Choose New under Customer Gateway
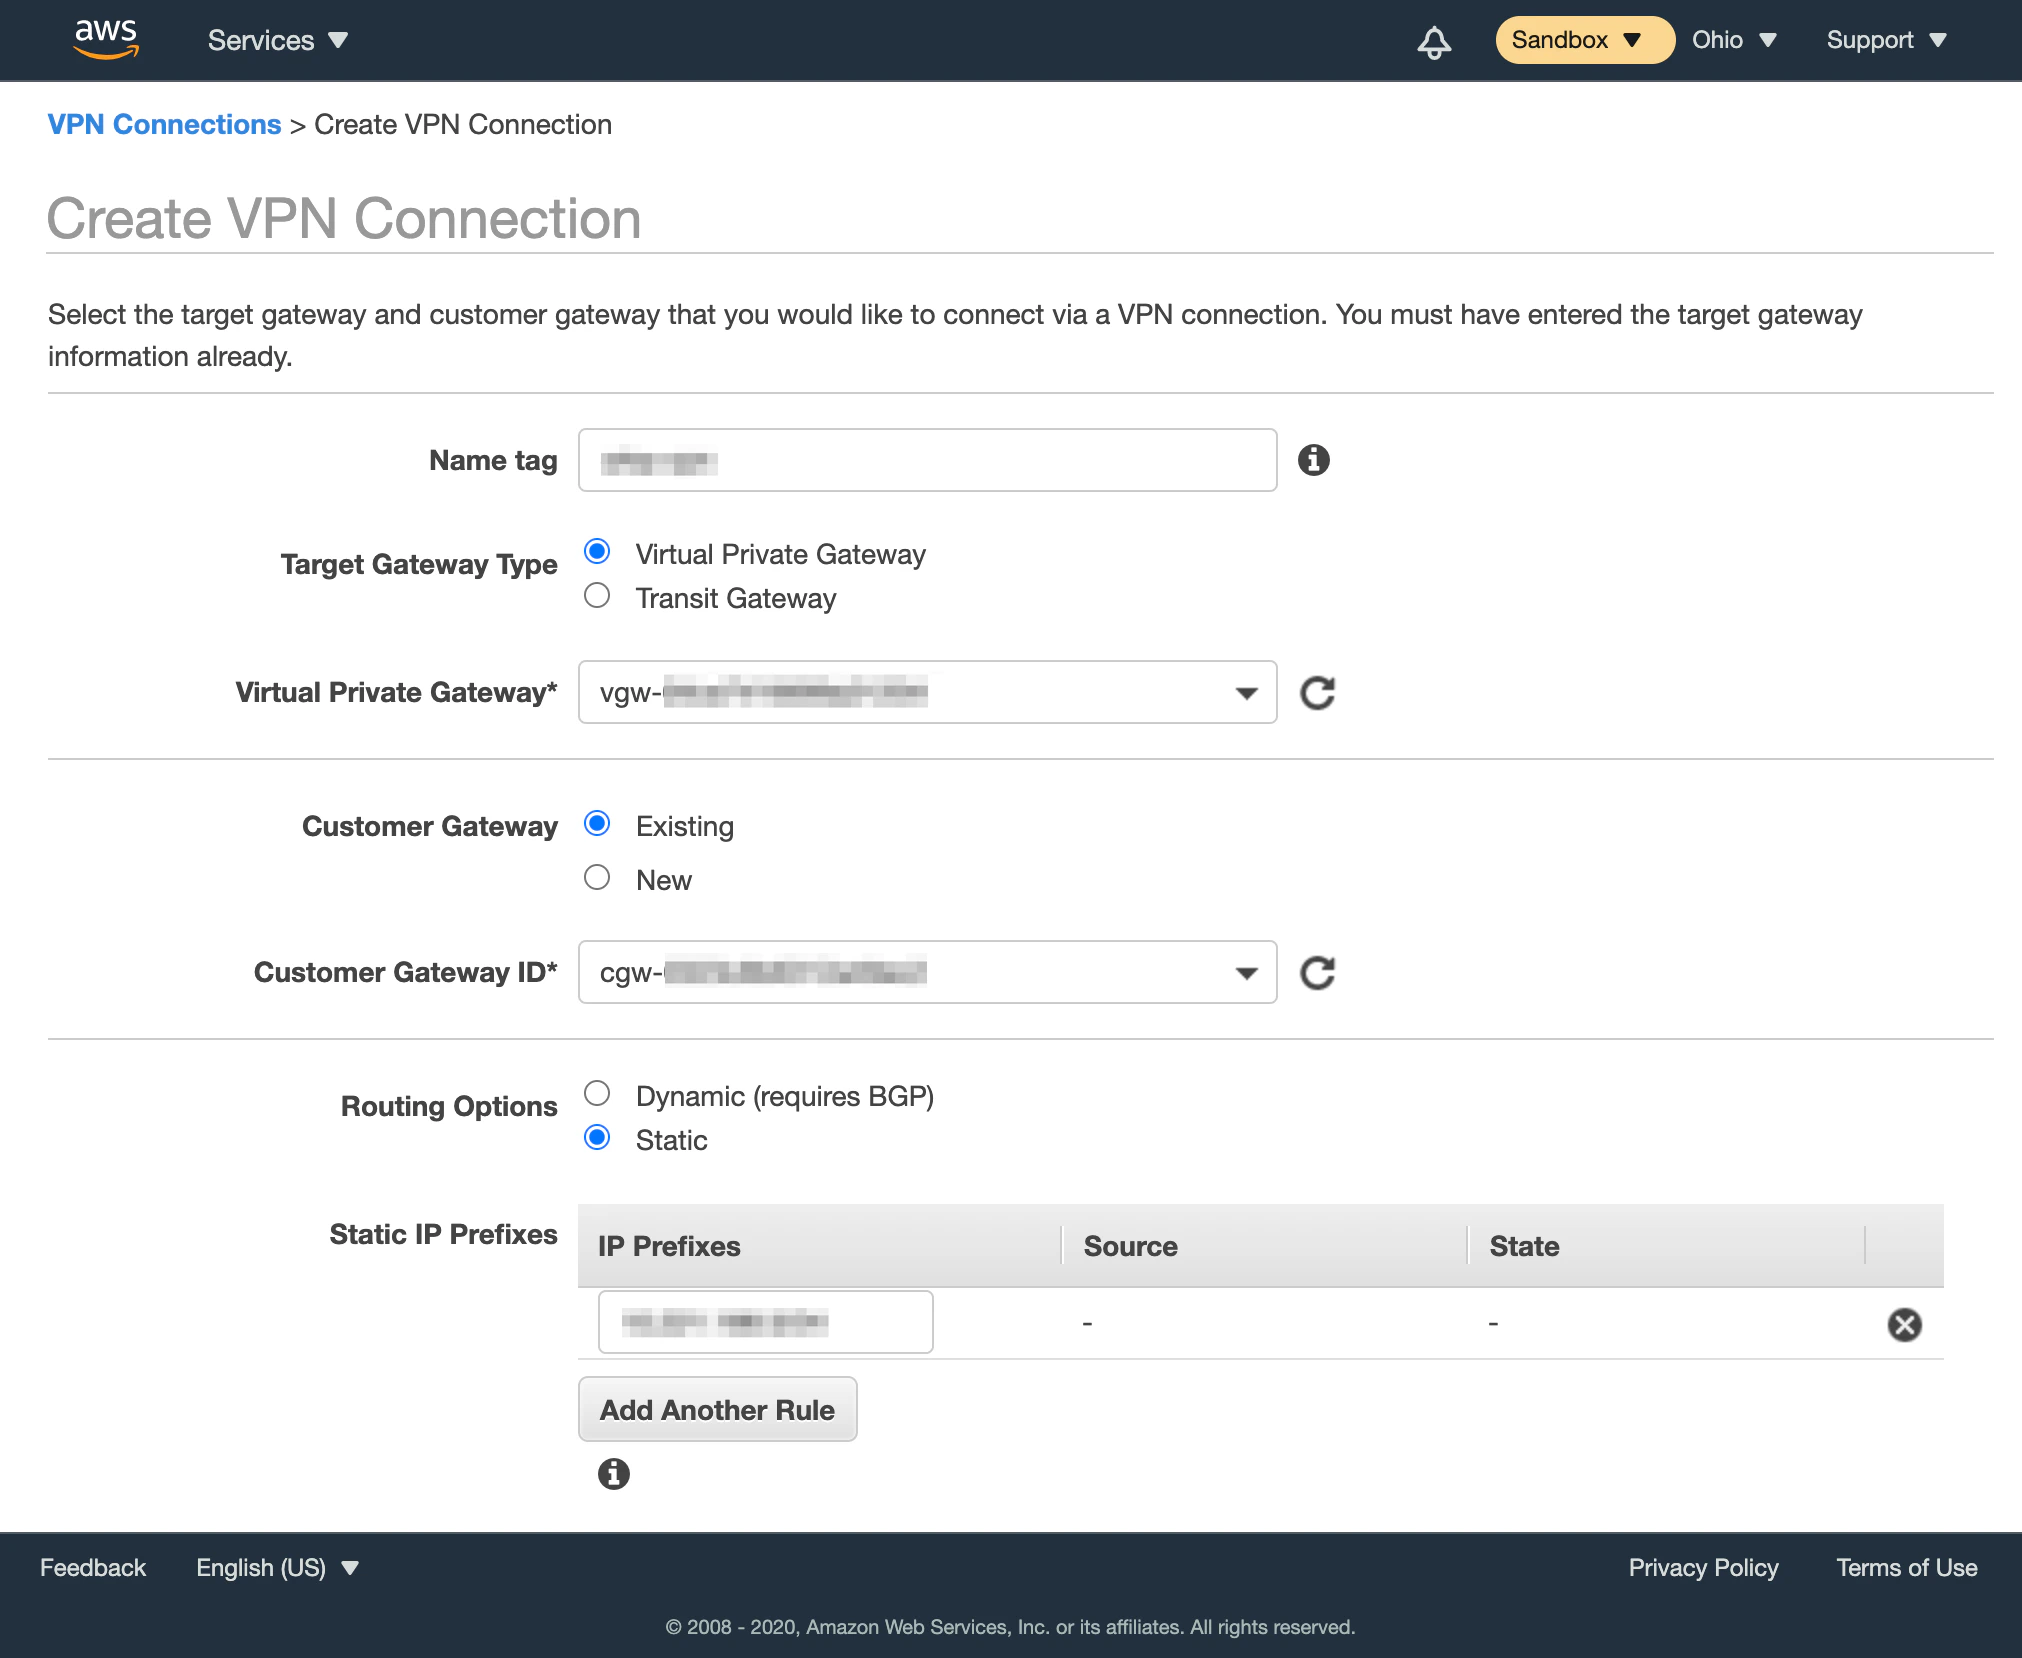Image resolution: width=2022 pixels, height=1658 pixels. (x=597, y=877)
